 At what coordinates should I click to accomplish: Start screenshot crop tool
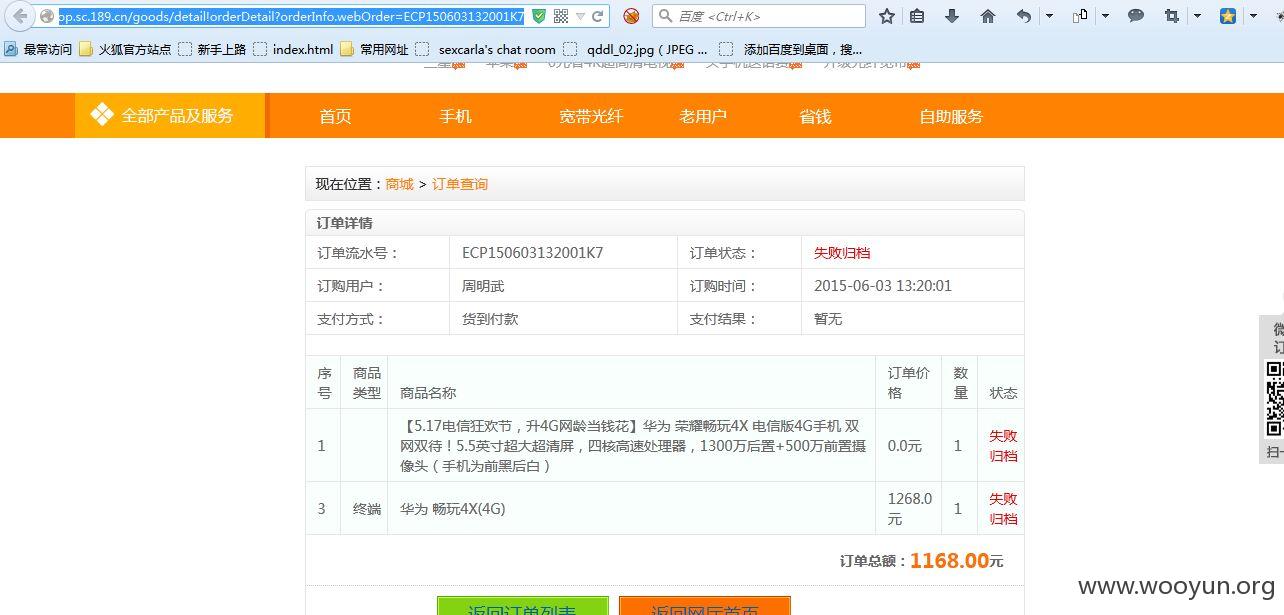tap(1172, 16)
